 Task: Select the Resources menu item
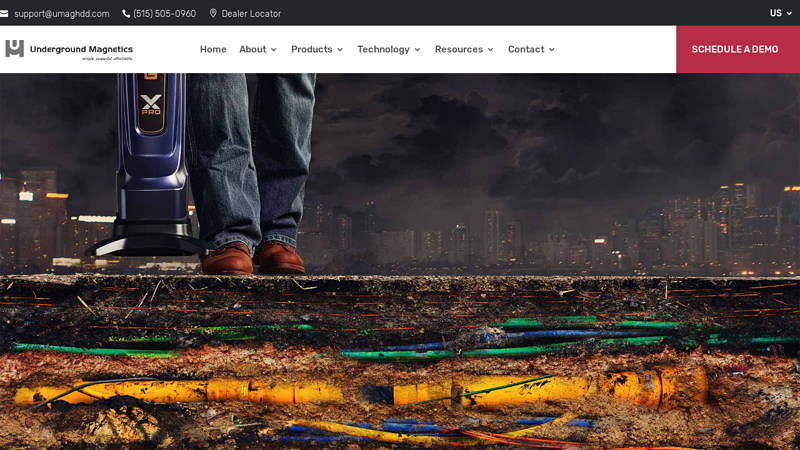pyautogui.click(x=458, y=49)
